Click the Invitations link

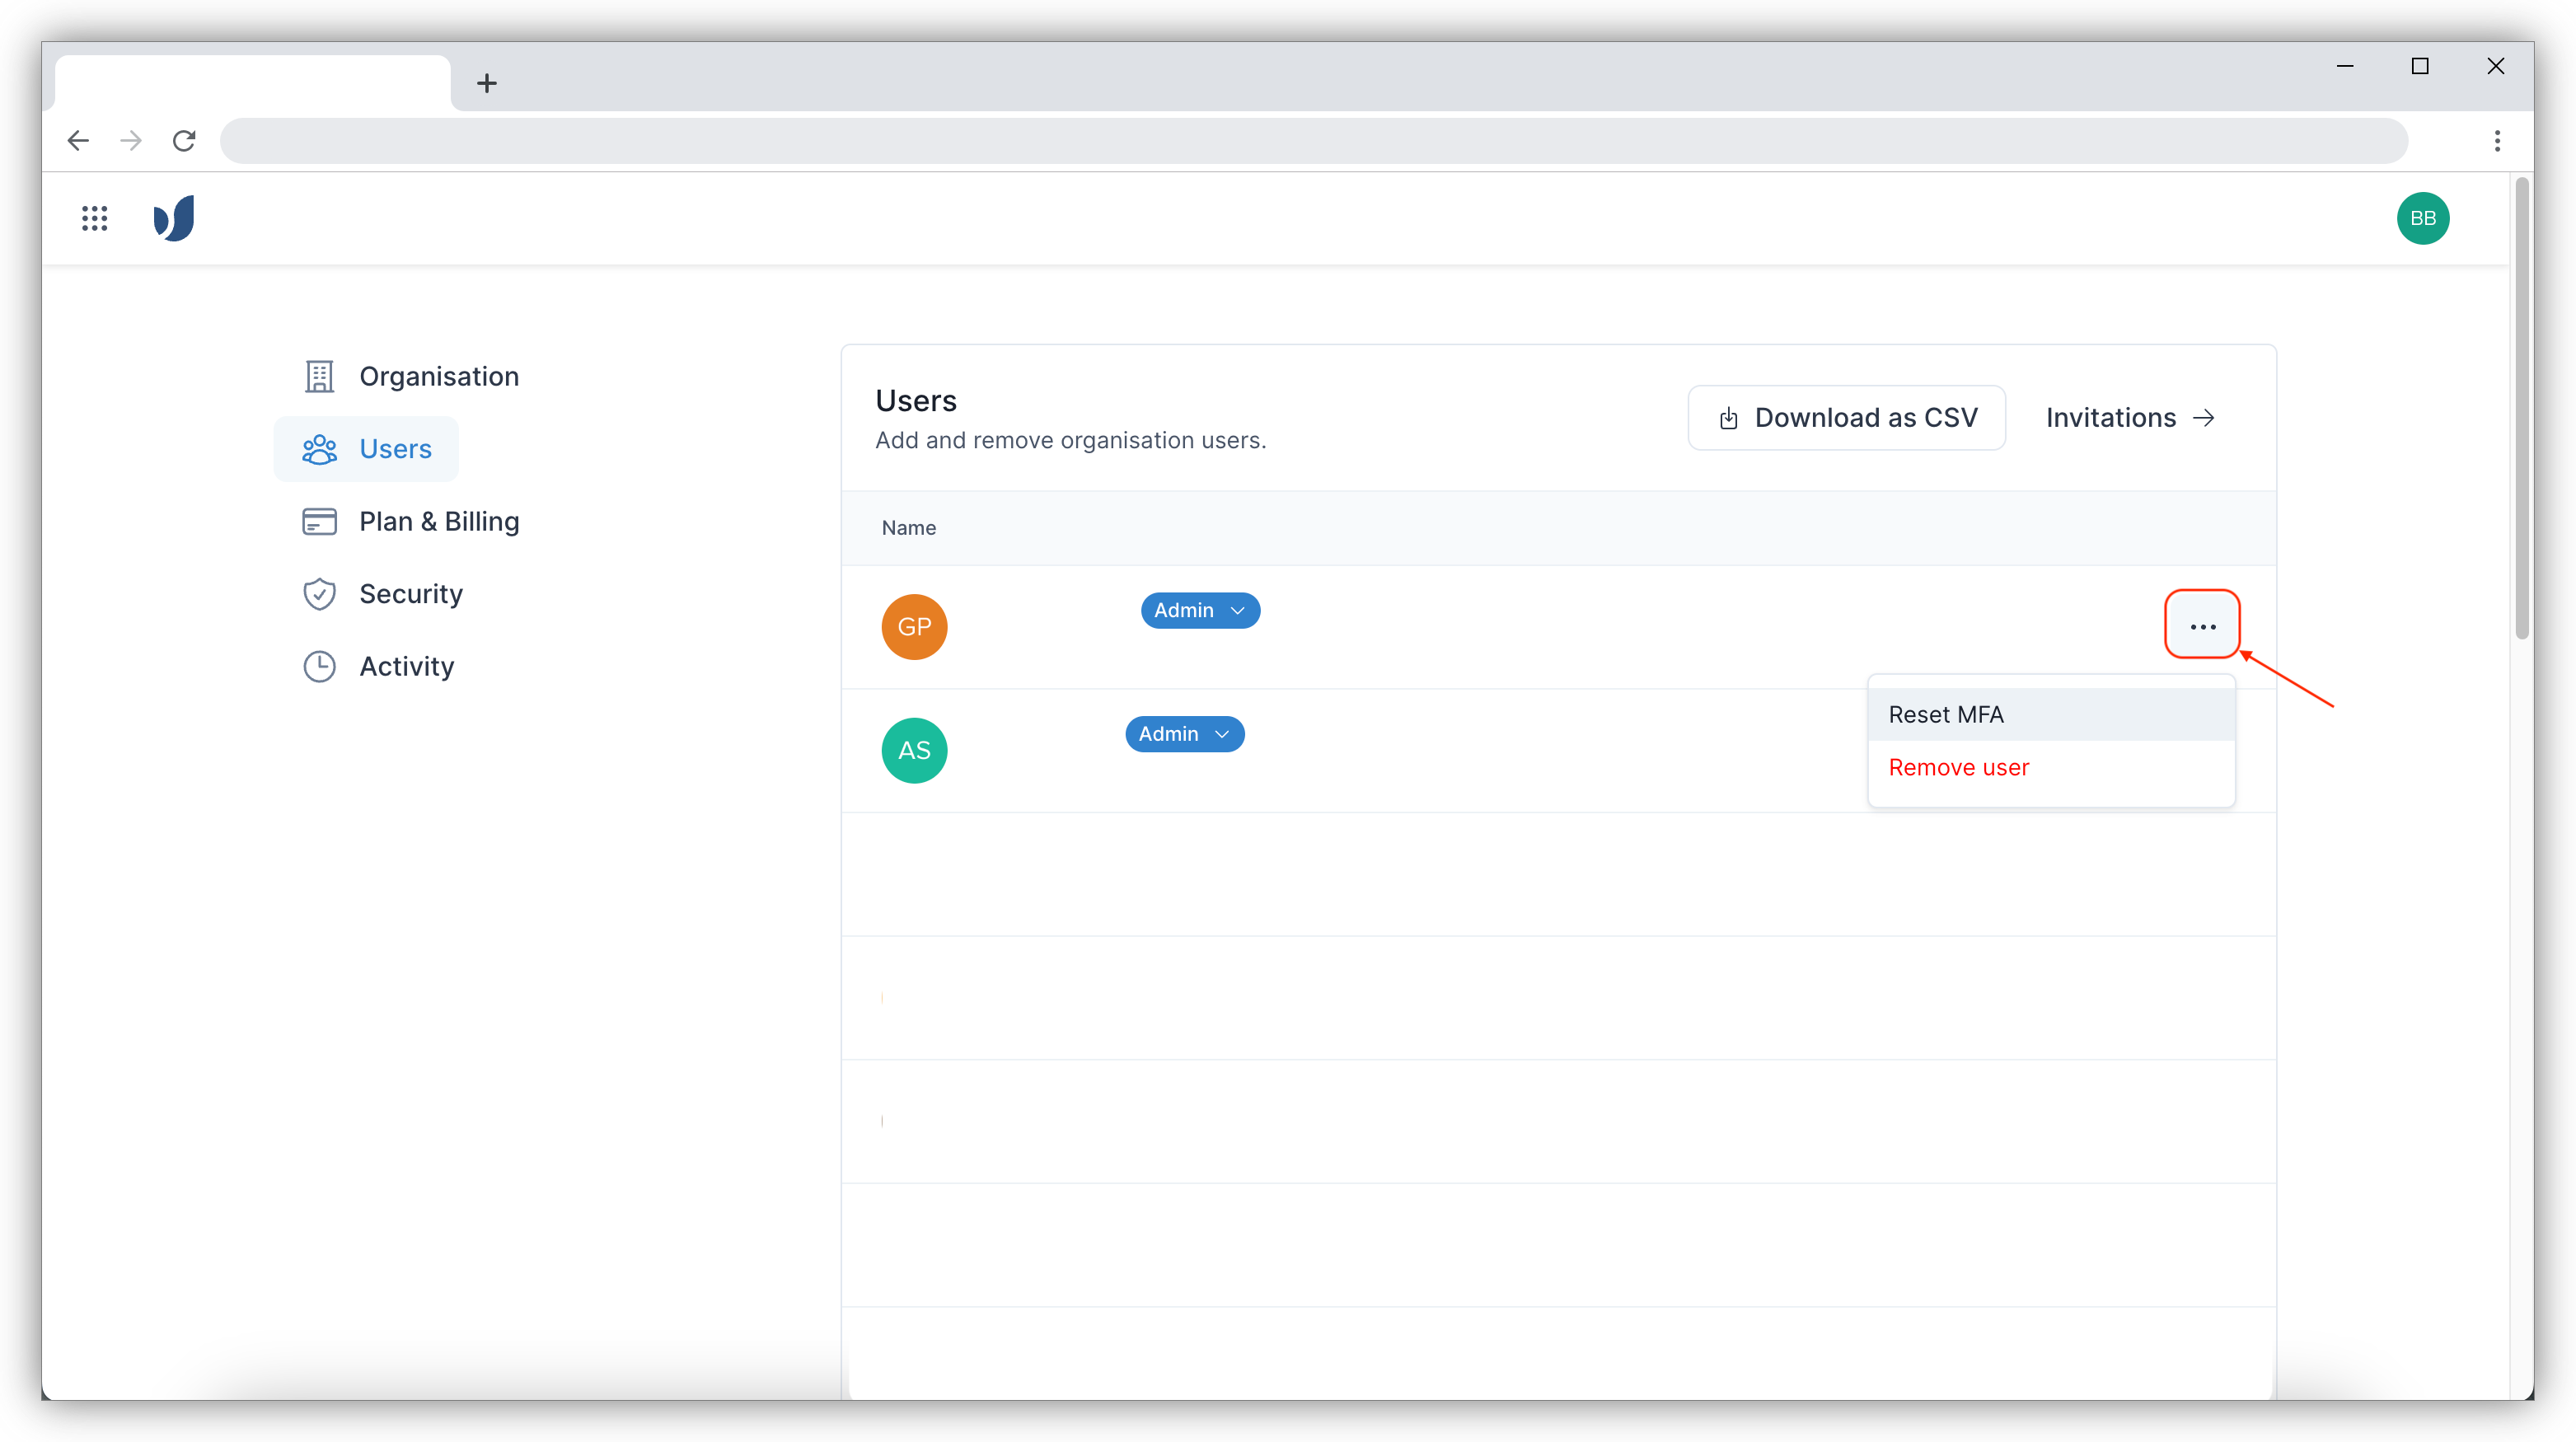click(2130, 416)
